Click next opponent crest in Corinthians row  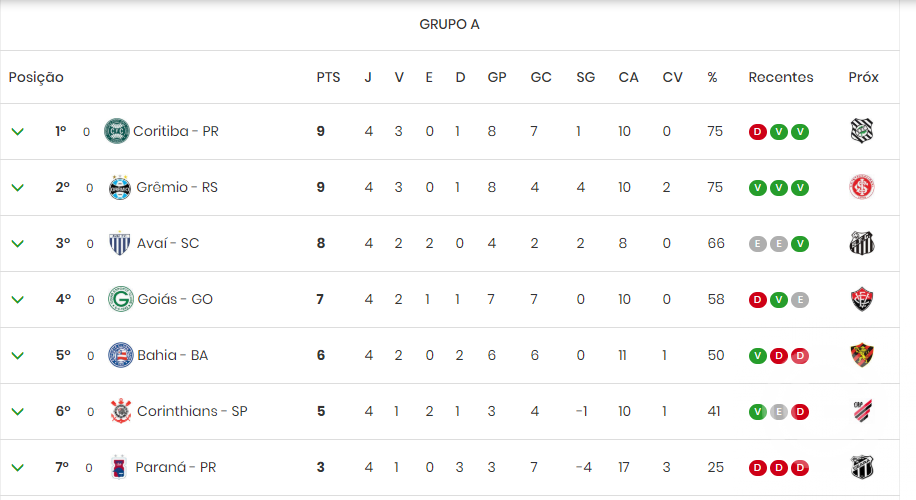point(862,411)
